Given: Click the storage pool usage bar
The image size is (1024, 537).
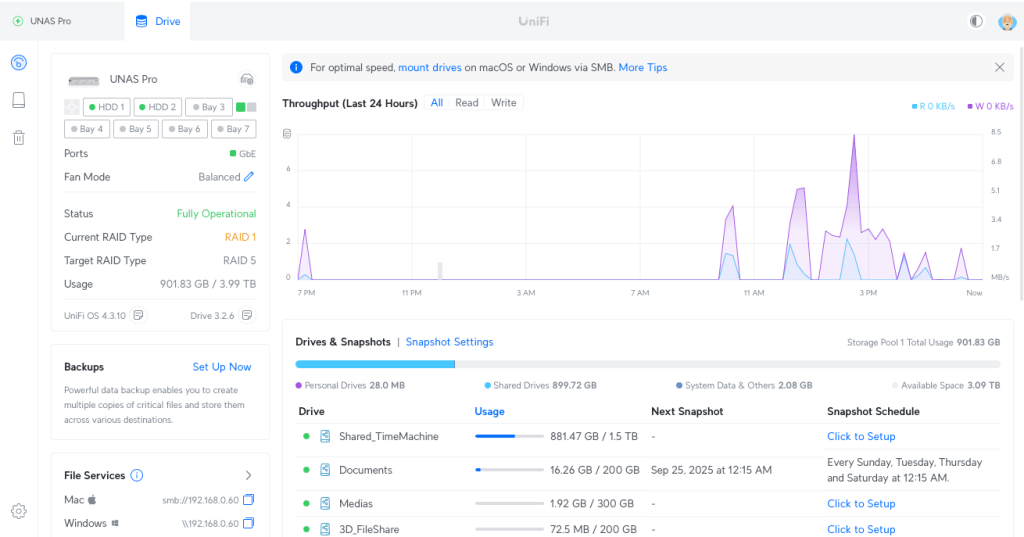Looking at the screenshot, I should coord(647,364).
